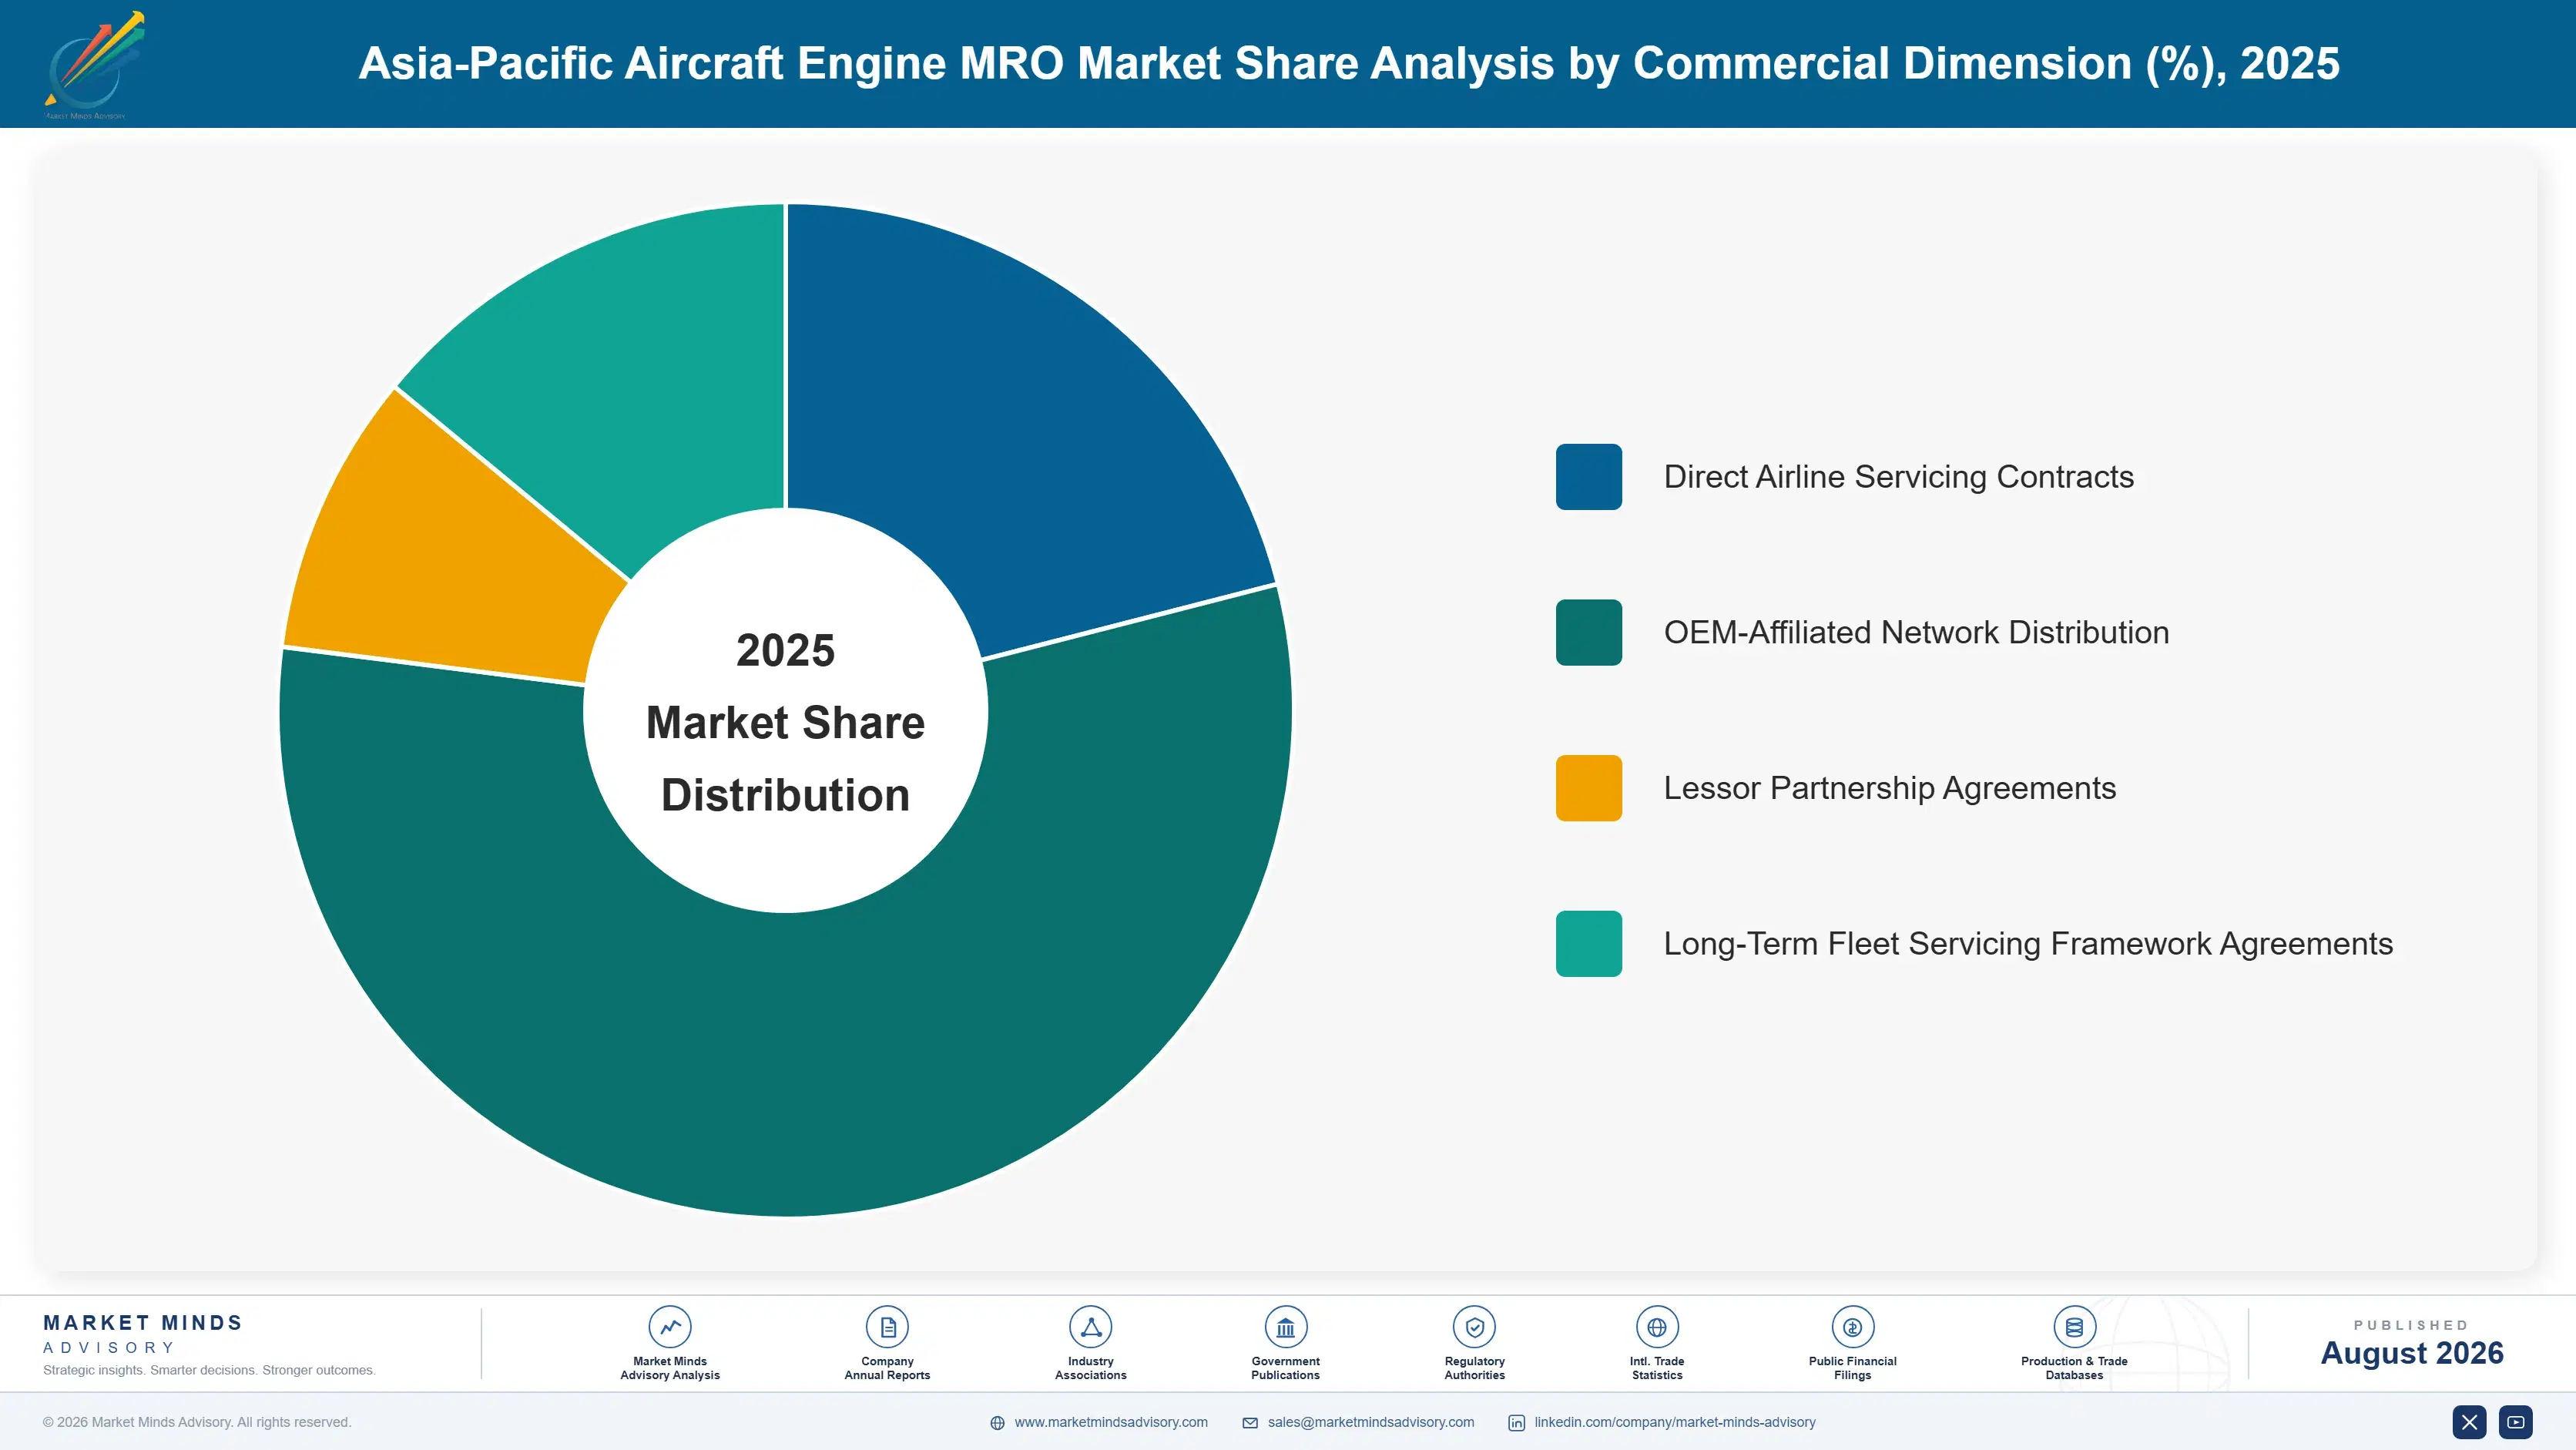Click the LinkedIn icon in footer

point(1517,1423)
